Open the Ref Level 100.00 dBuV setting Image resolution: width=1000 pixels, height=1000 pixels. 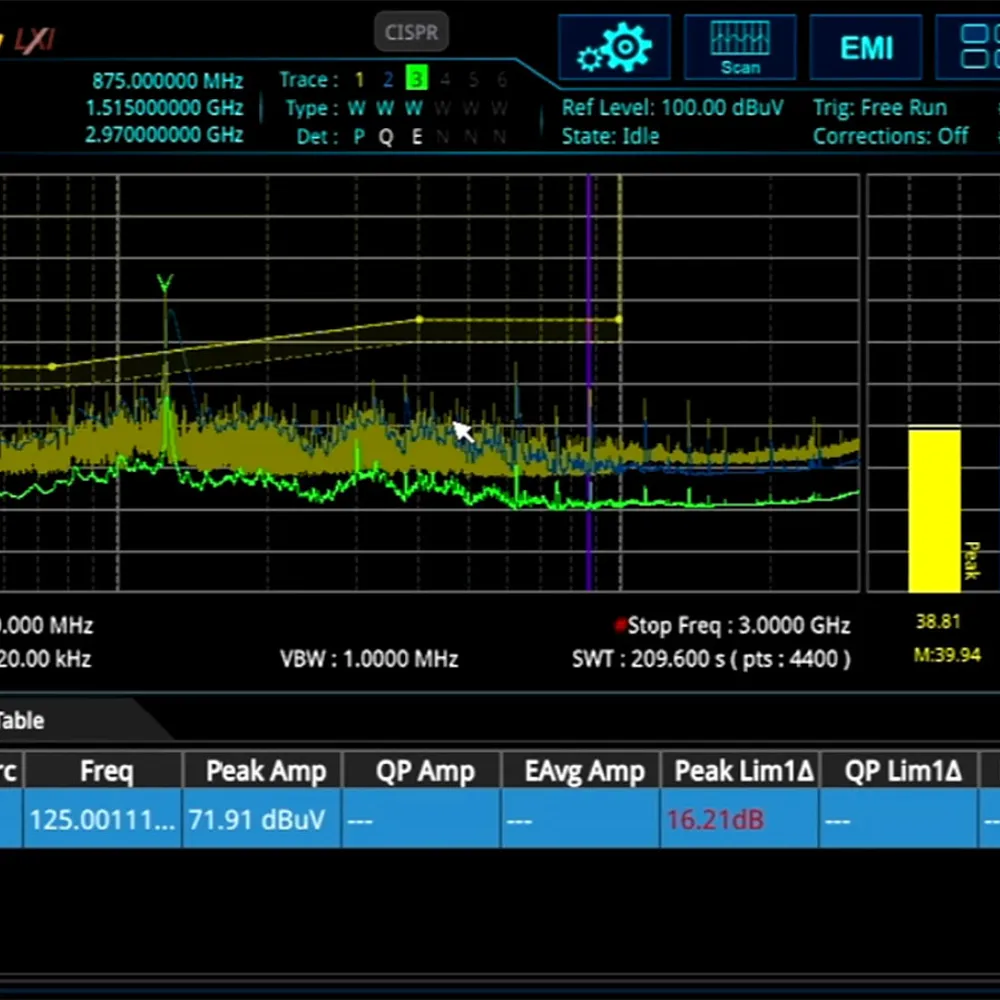672,108
